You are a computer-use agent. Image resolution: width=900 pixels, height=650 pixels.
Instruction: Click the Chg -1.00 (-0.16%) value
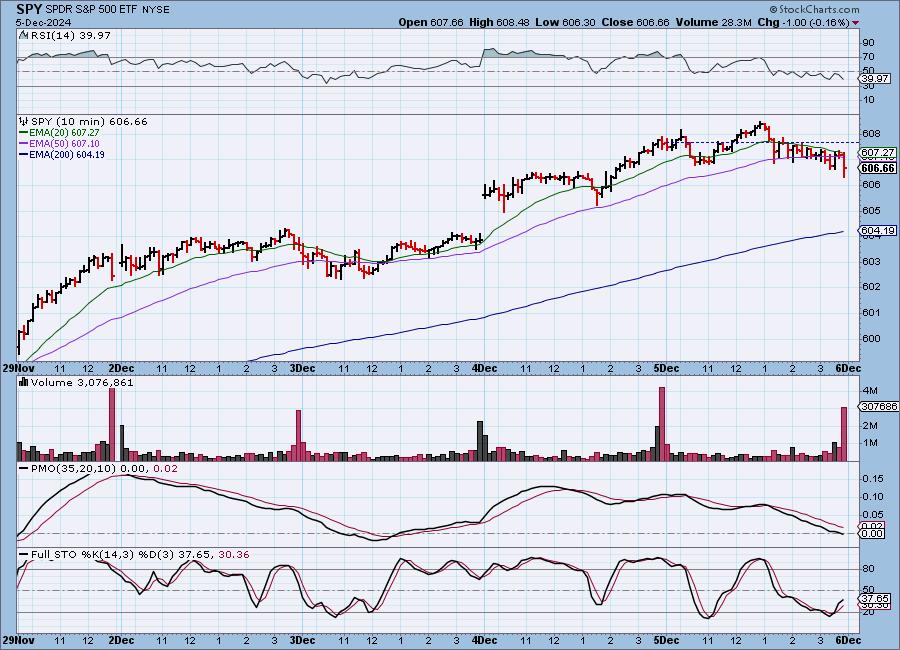[x=804, y=22]
